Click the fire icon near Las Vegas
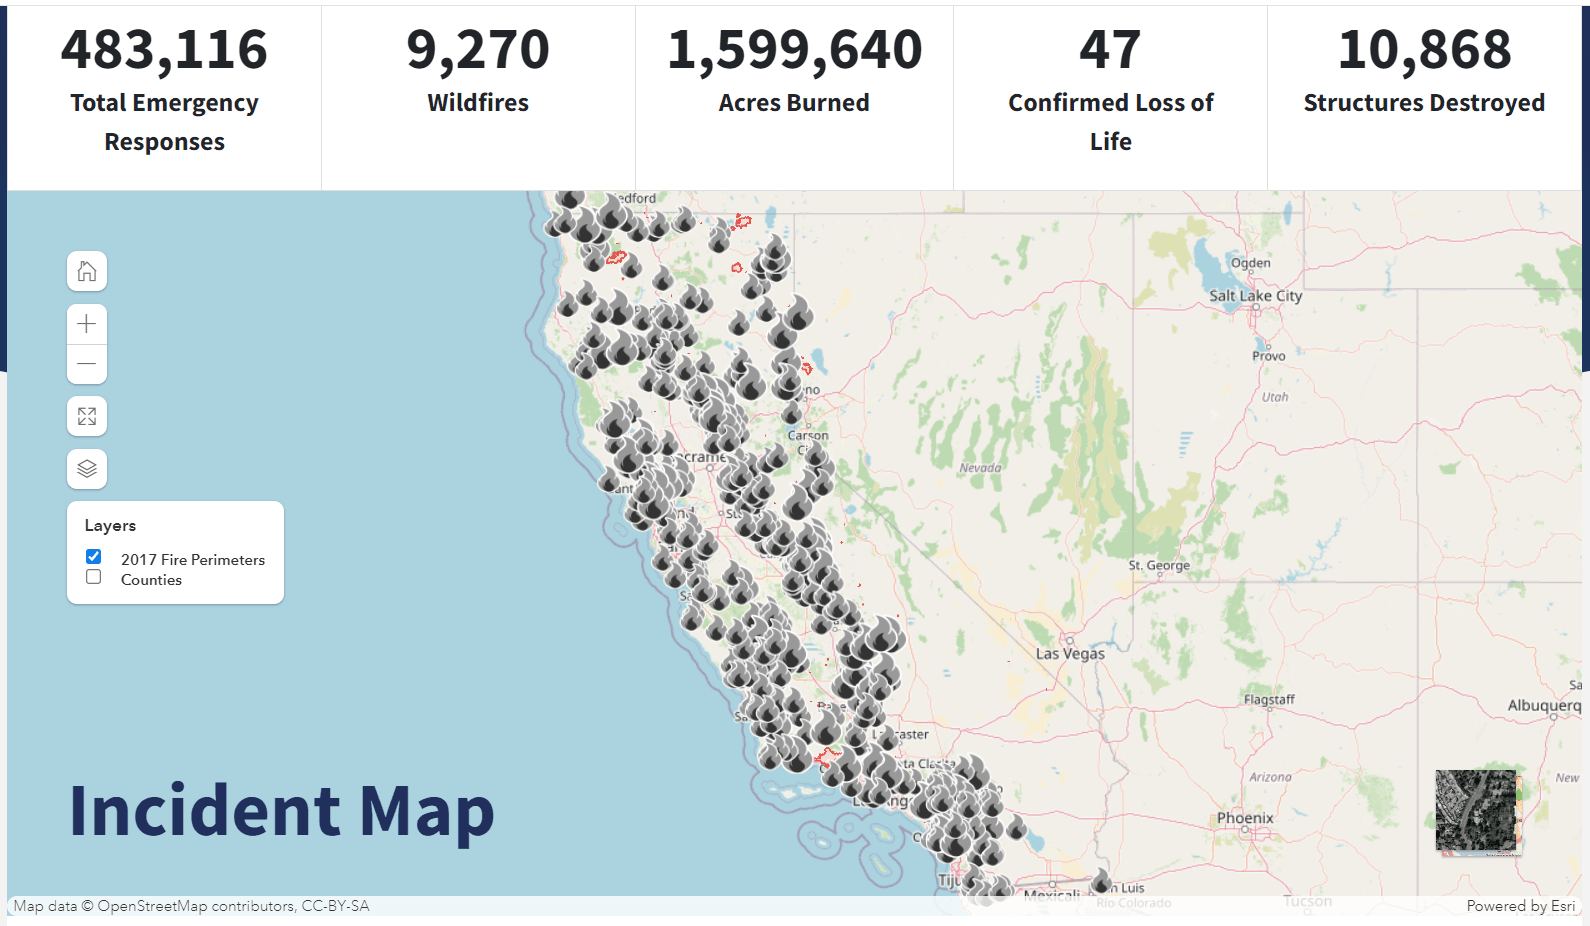This screenshot has height=926, width=1590. point(884,634)
